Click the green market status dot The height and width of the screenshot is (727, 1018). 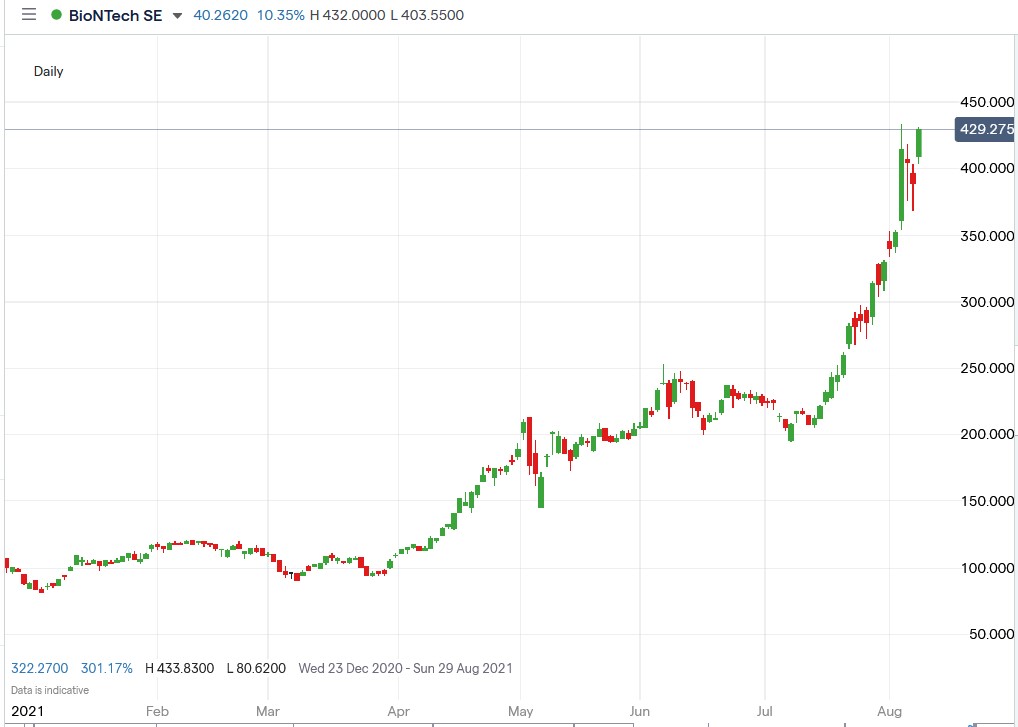(56, 15)
